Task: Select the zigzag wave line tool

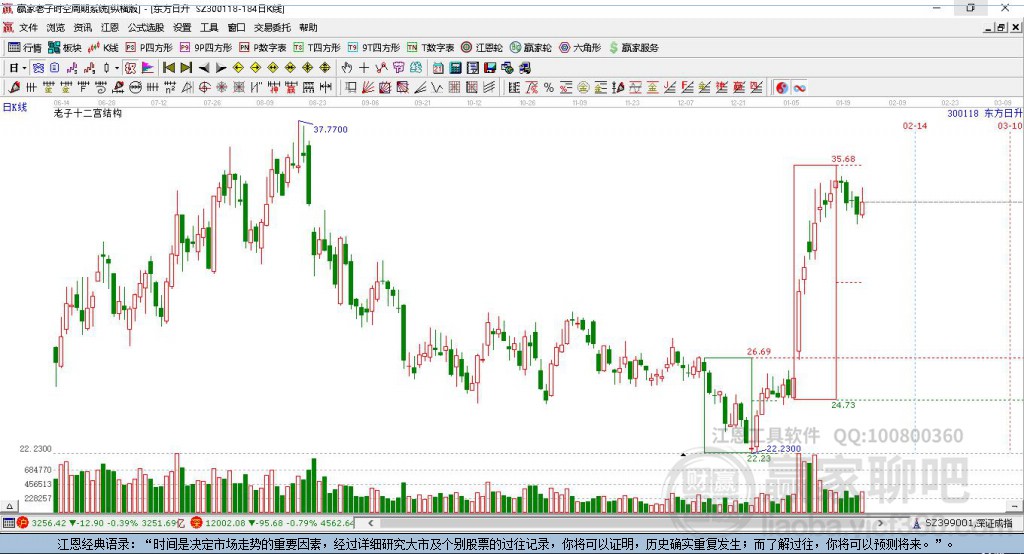Action: [436, 88]
